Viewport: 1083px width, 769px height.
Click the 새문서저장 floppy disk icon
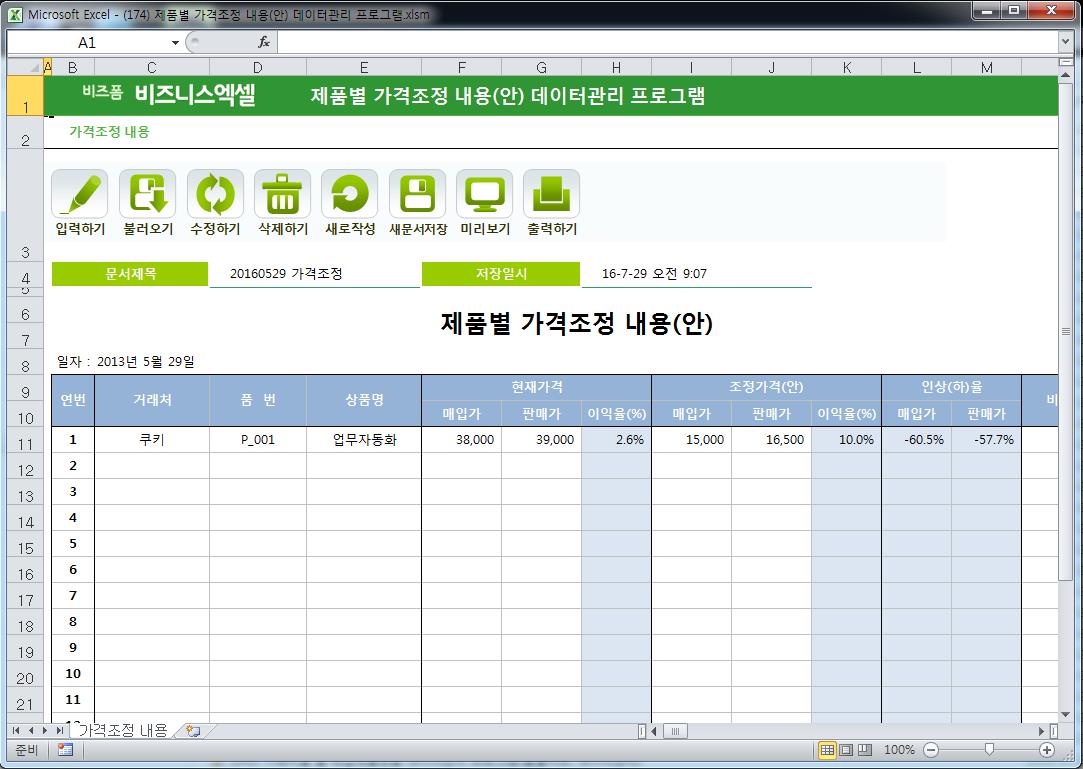click(417, 194)
